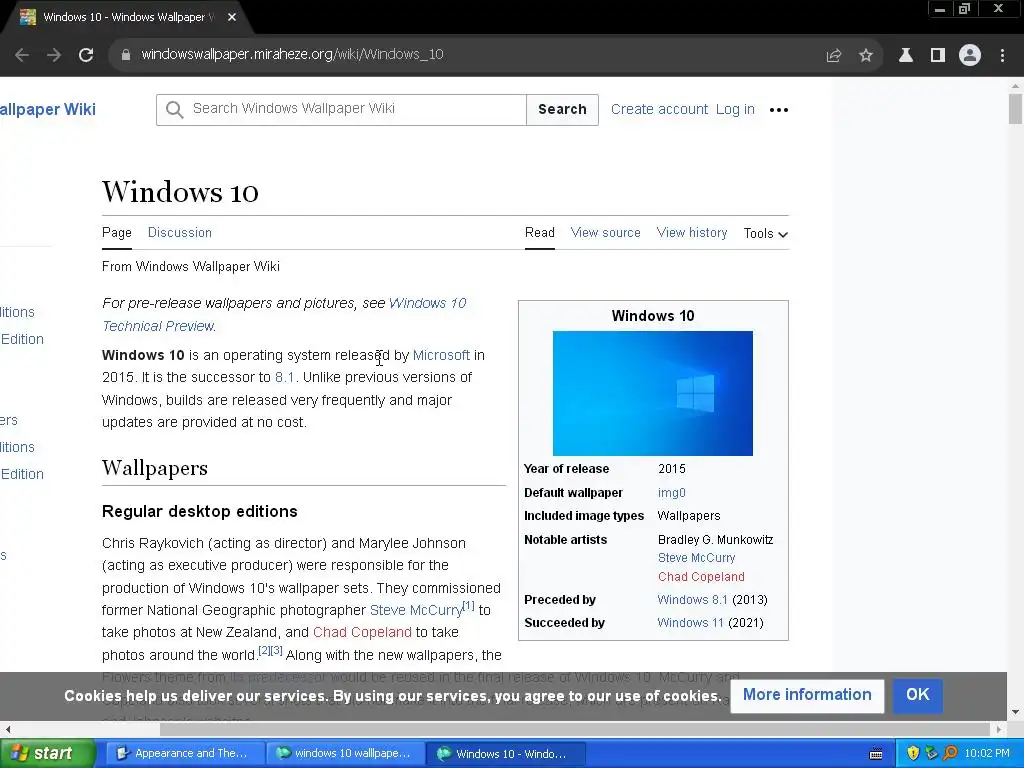Open the magnifier tray icon
Viewport: 1024px width, 768px height.
pyautogui.click(x=950, y=753)
